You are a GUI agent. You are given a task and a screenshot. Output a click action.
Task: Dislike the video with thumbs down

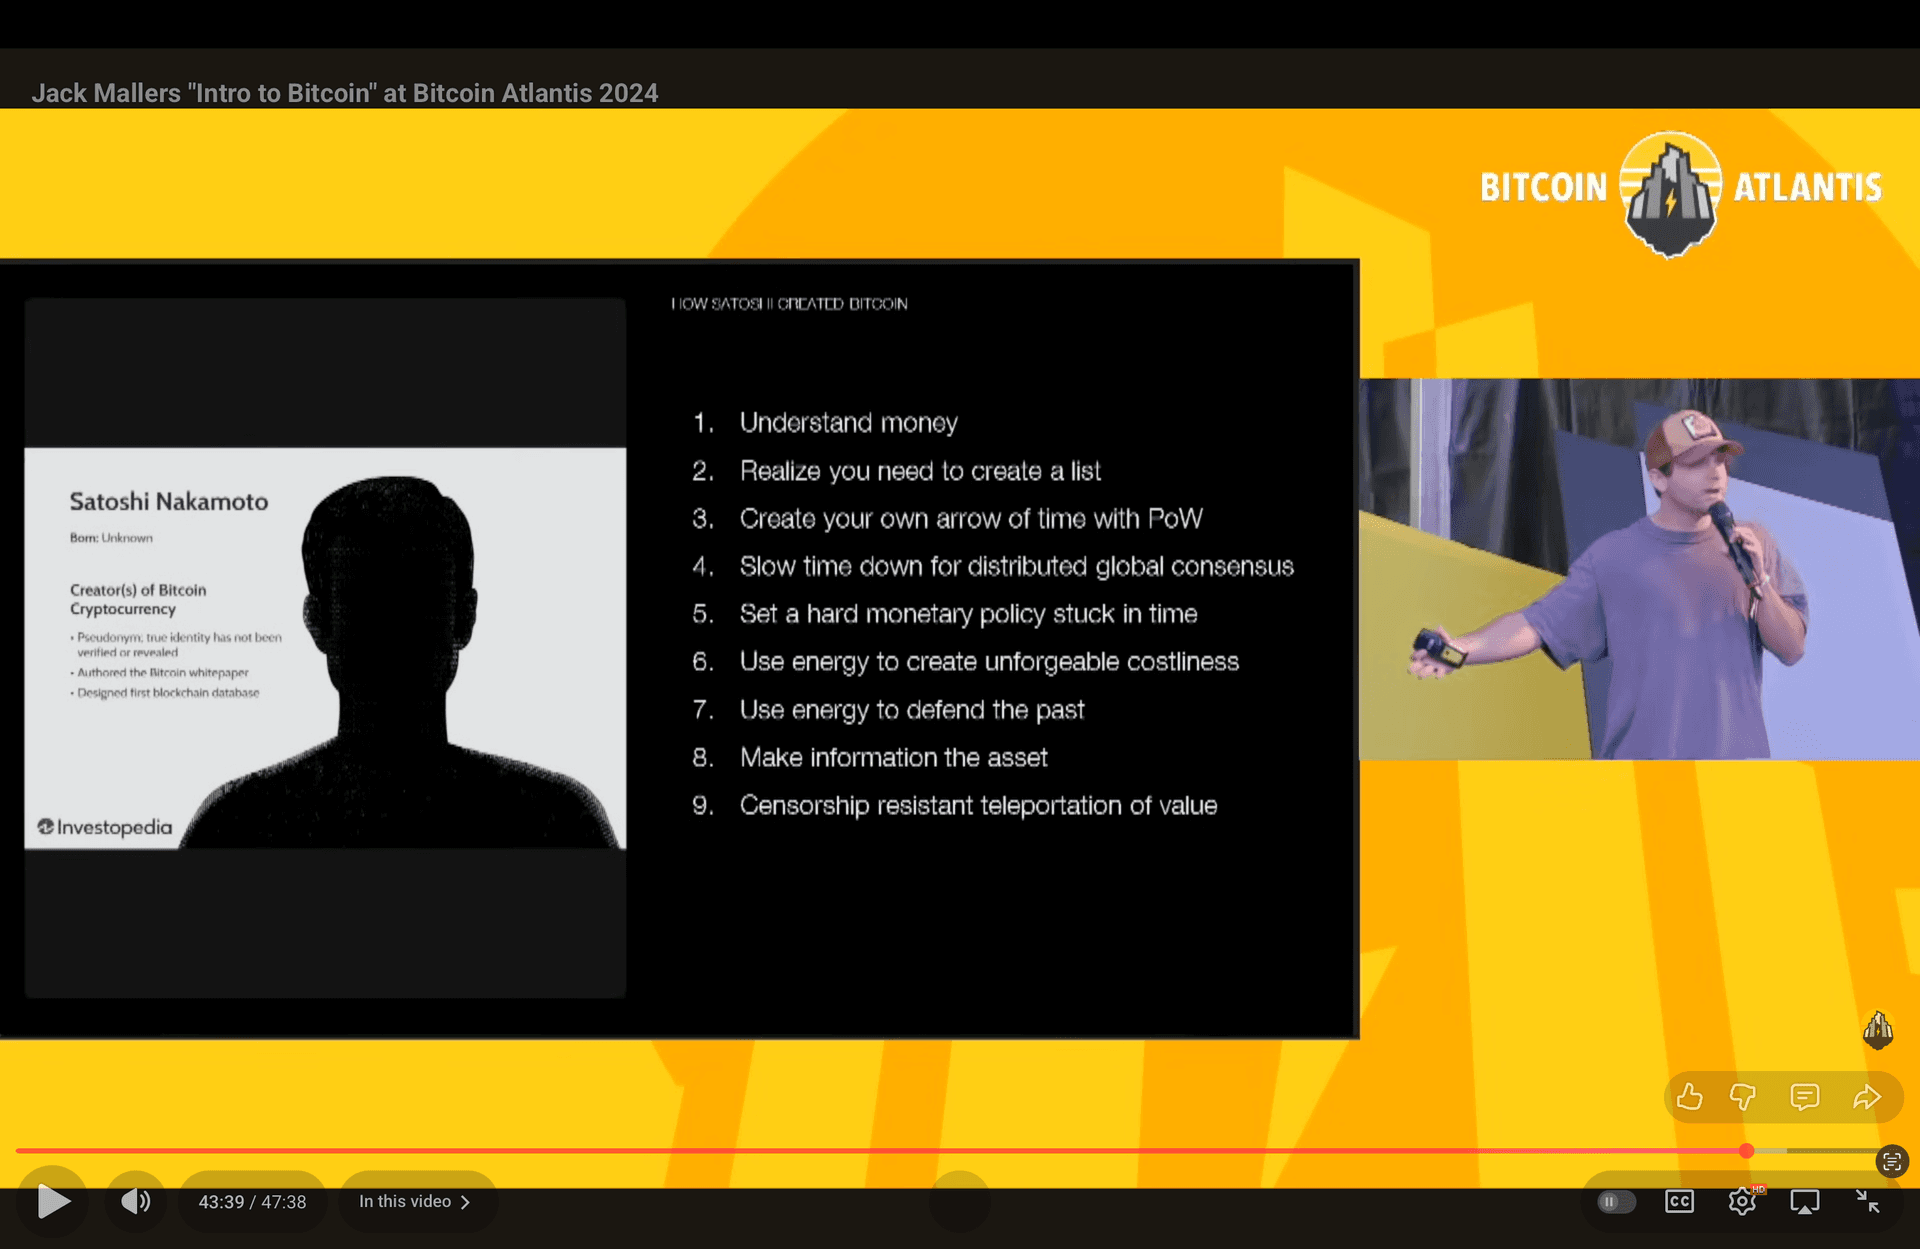tap(1743, 1097)
